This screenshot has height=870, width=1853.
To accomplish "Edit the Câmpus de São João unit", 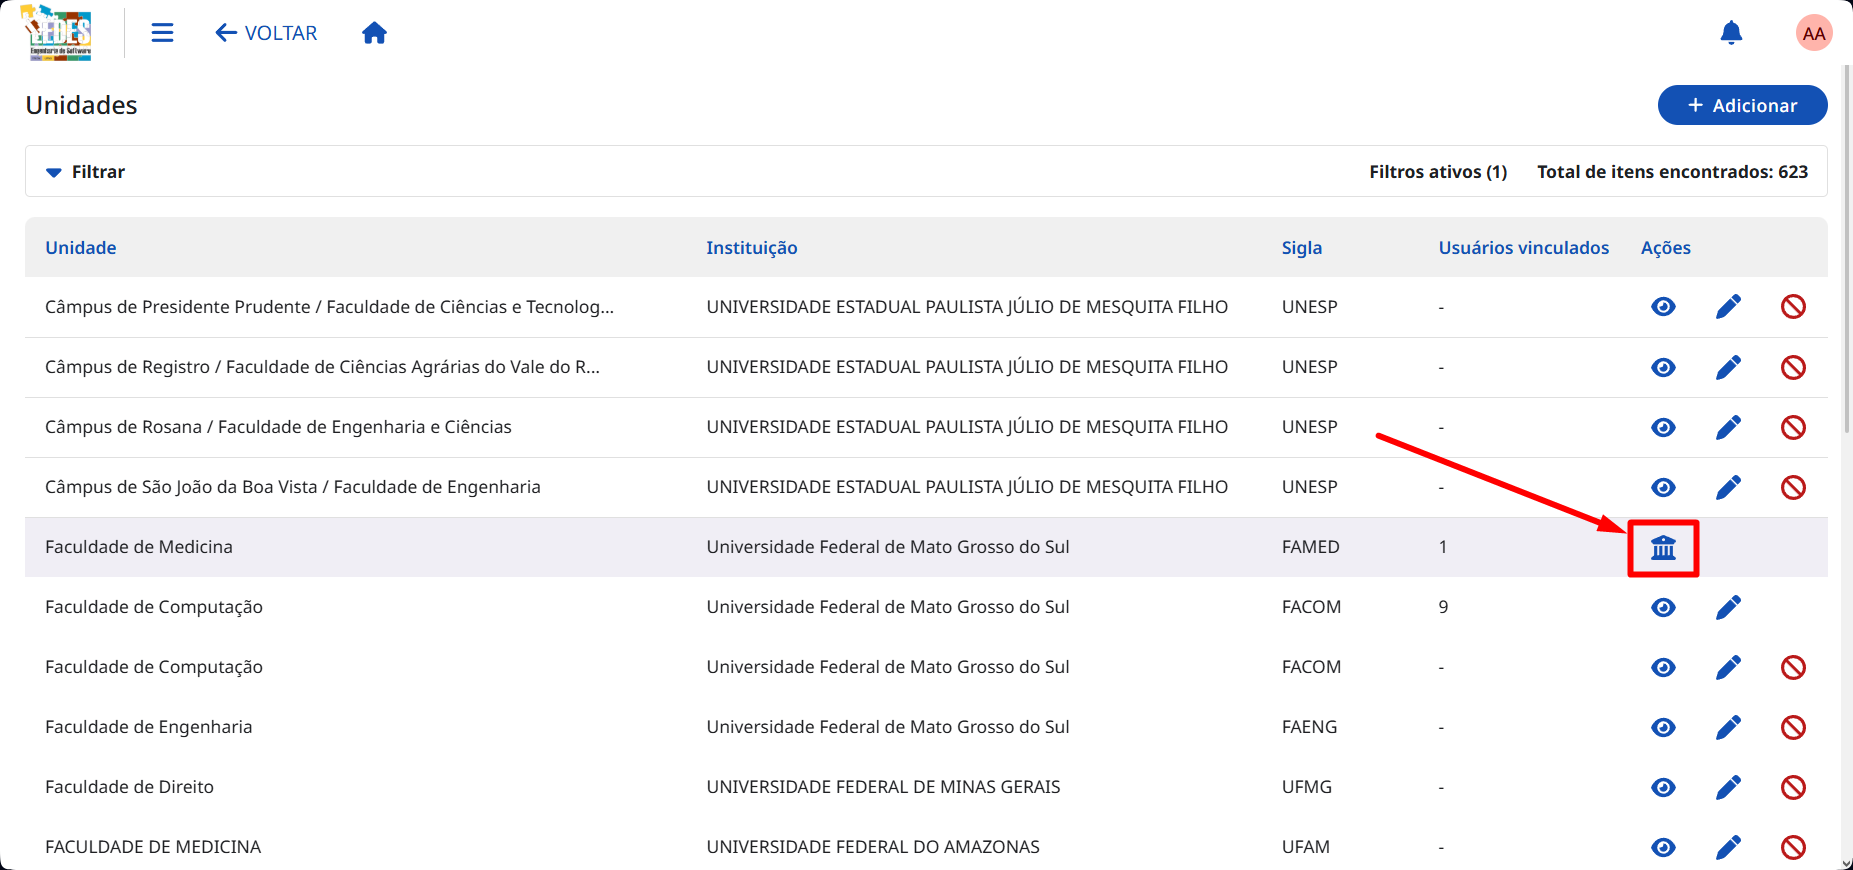I will (x=1728, y=487).
